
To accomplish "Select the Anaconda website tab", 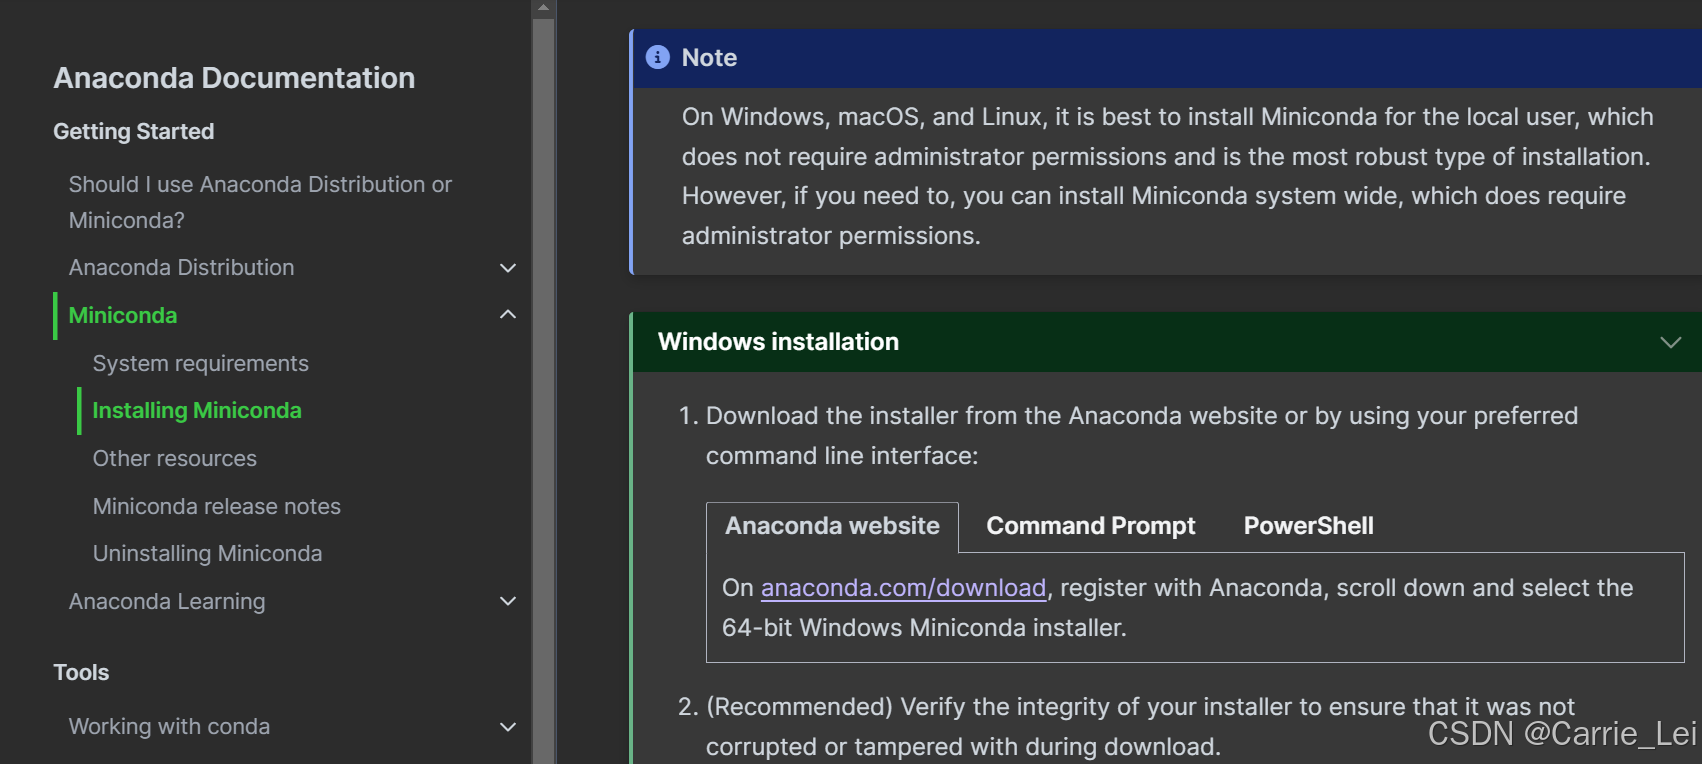I will coord(832,526).
